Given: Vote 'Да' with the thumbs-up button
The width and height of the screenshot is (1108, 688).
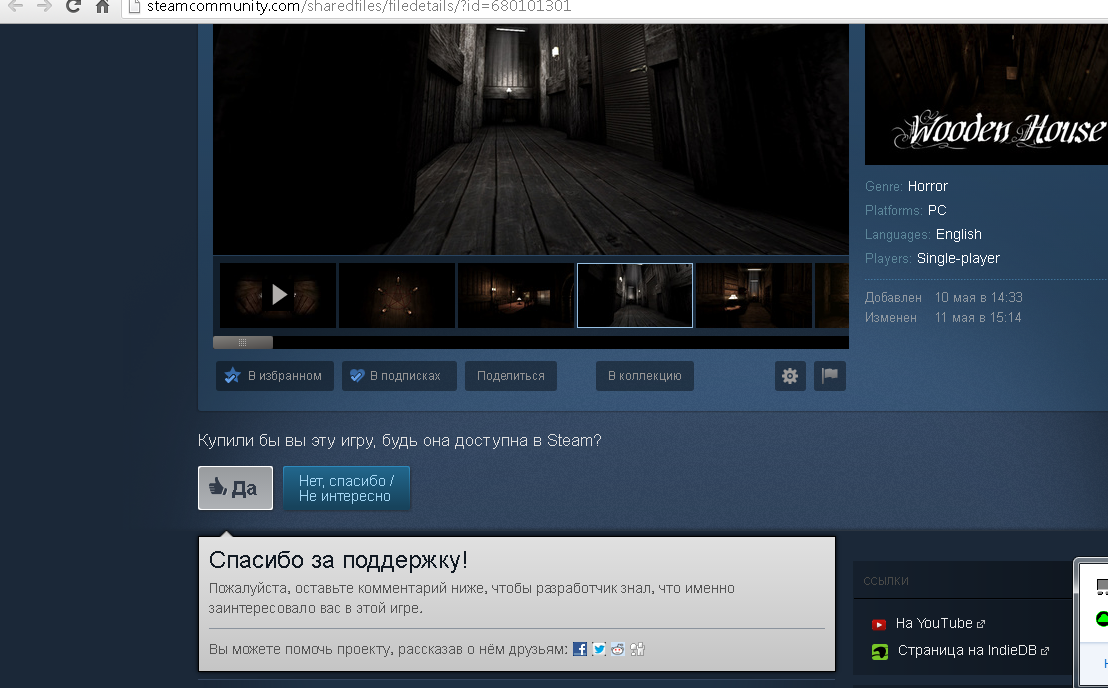Looking at the screenshot, I should [x=235, y=488].
